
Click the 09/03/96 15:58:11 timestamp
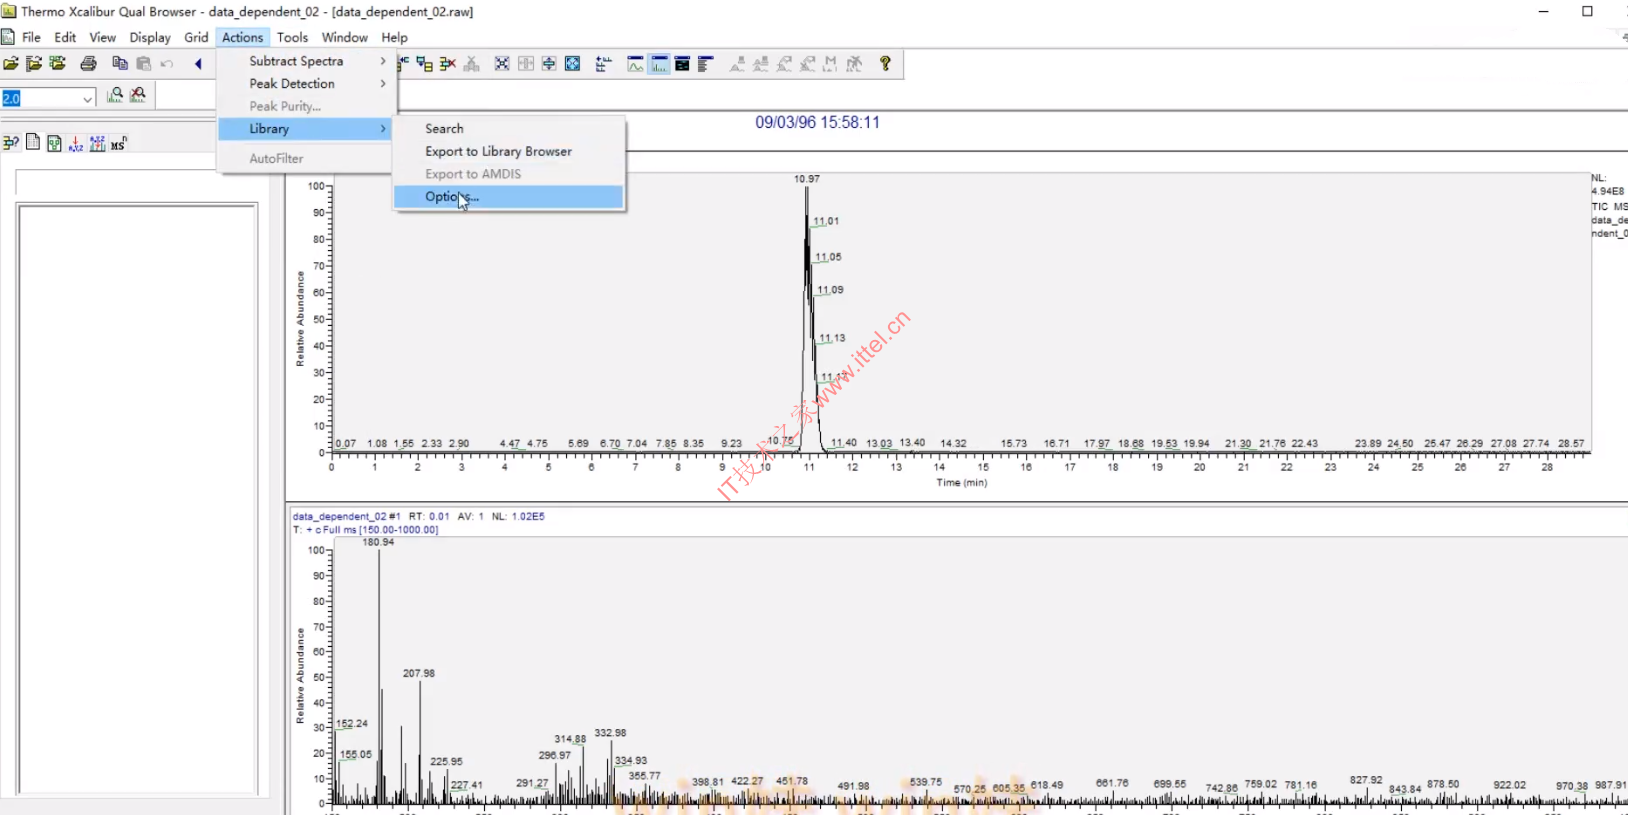coord(817,122)
